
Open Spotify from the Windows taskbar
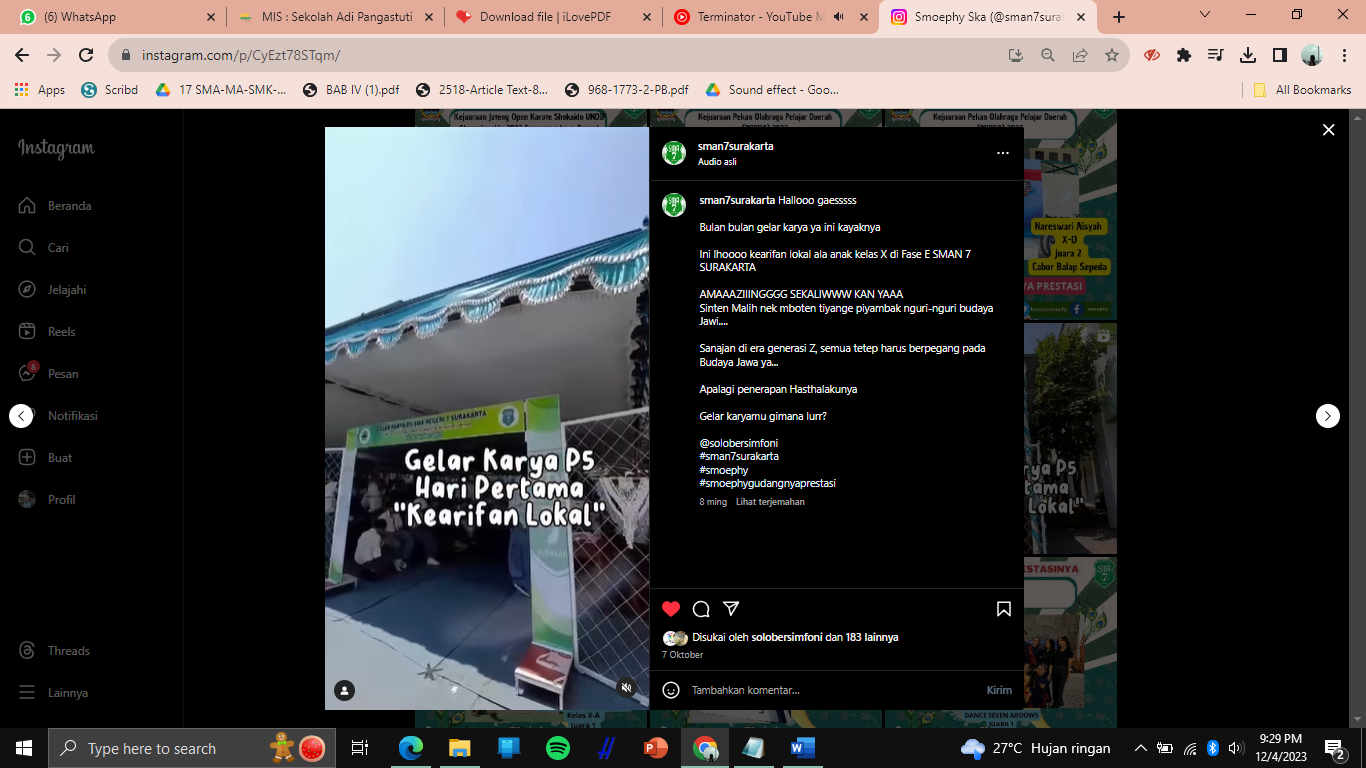(558, 748)
